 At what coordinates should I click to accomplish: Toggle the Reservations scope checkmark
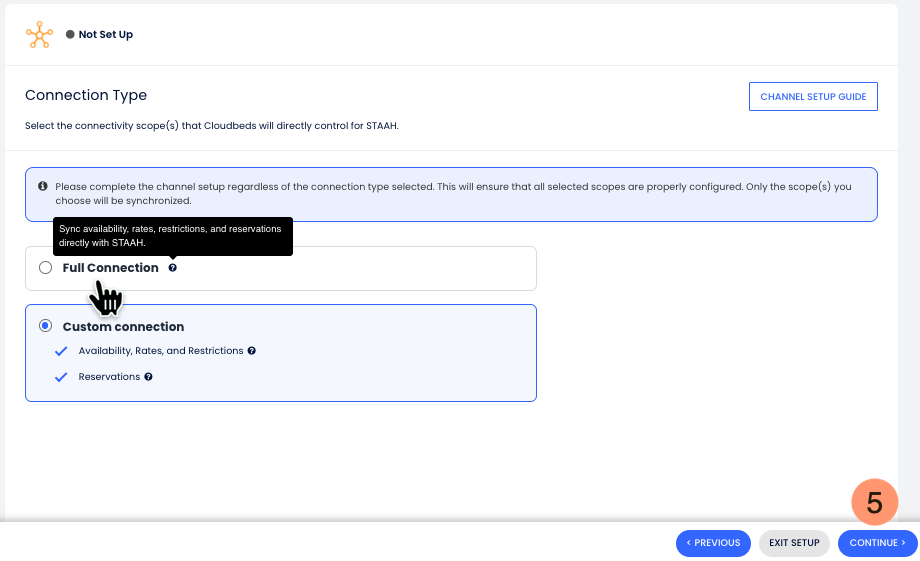click(x=61, y=377)
